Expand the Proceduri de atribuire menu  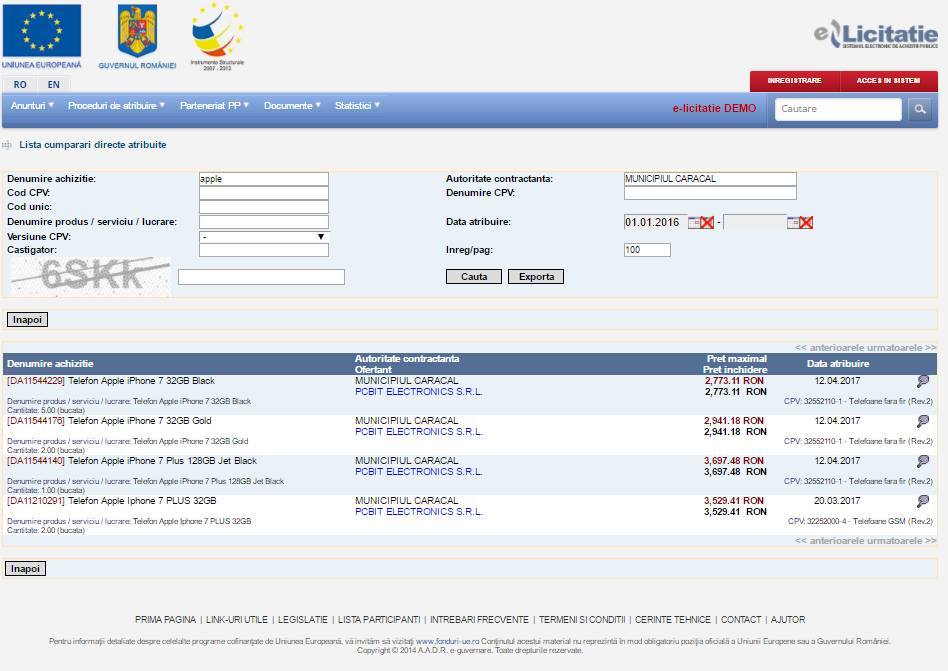tap(116, 106)
